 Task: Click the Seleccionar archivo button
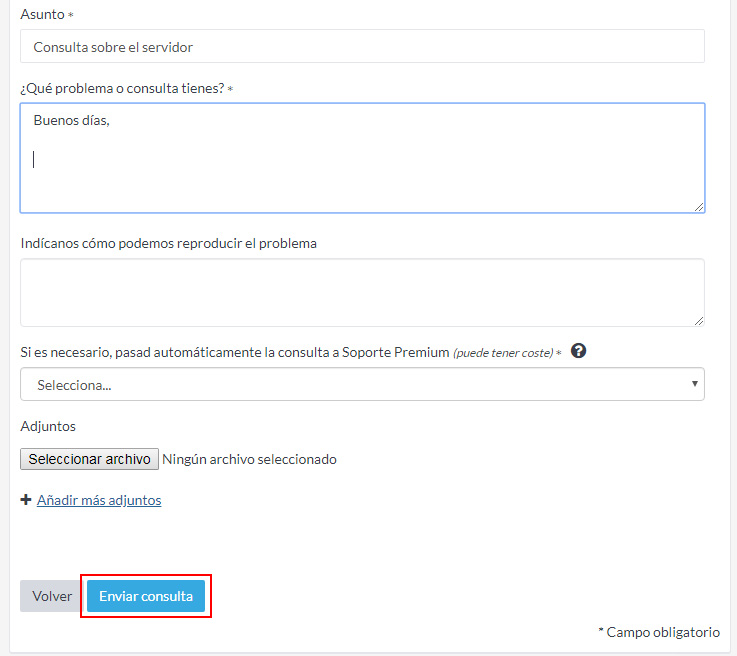89,459
